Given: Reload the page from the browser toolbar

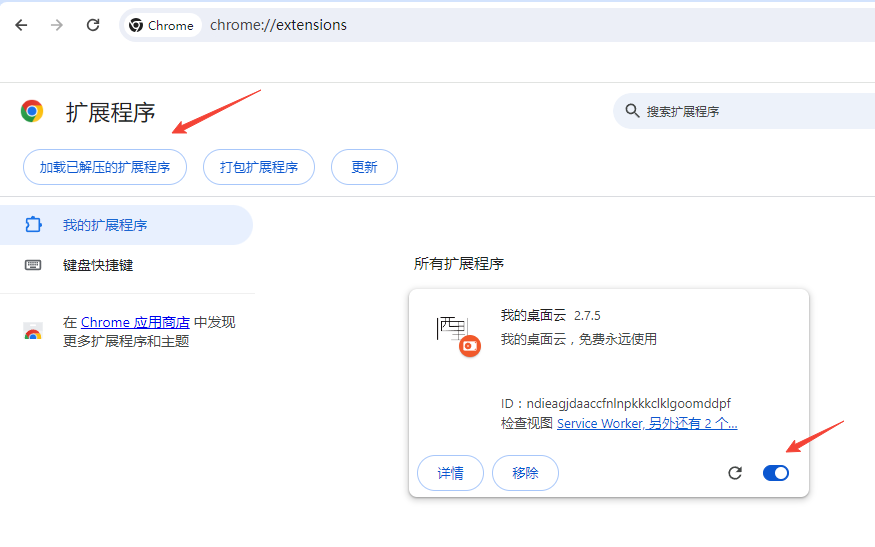Looking at the screenshot, I should pos(93,25).
